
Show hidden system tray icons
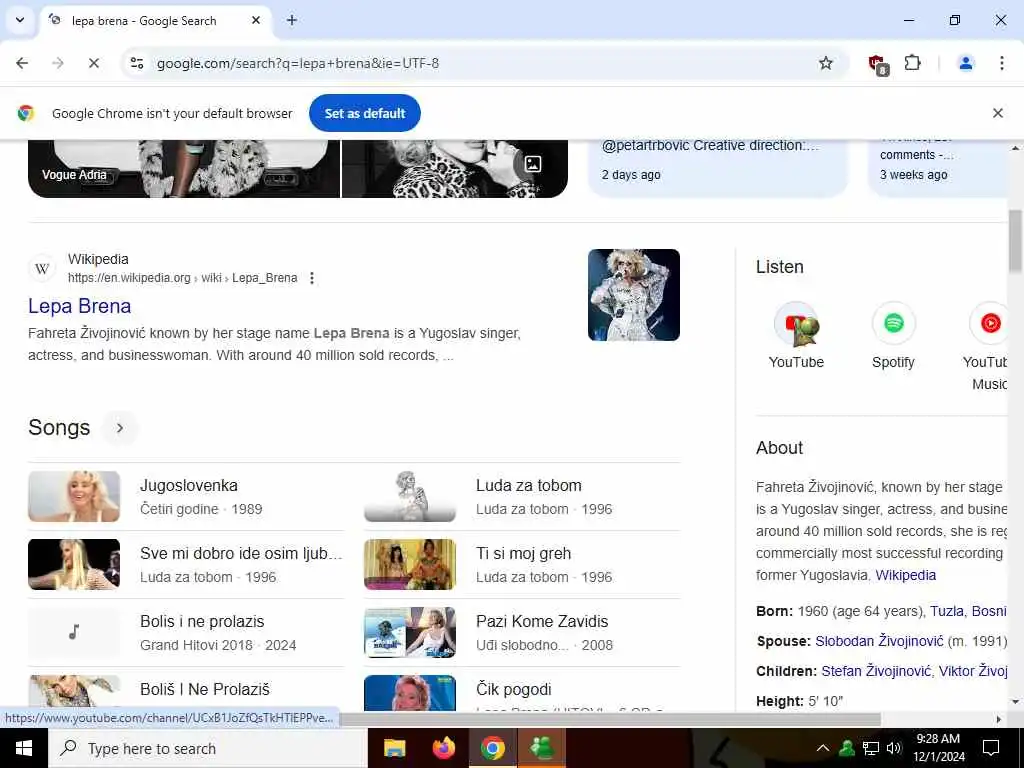tap(824, 748)
